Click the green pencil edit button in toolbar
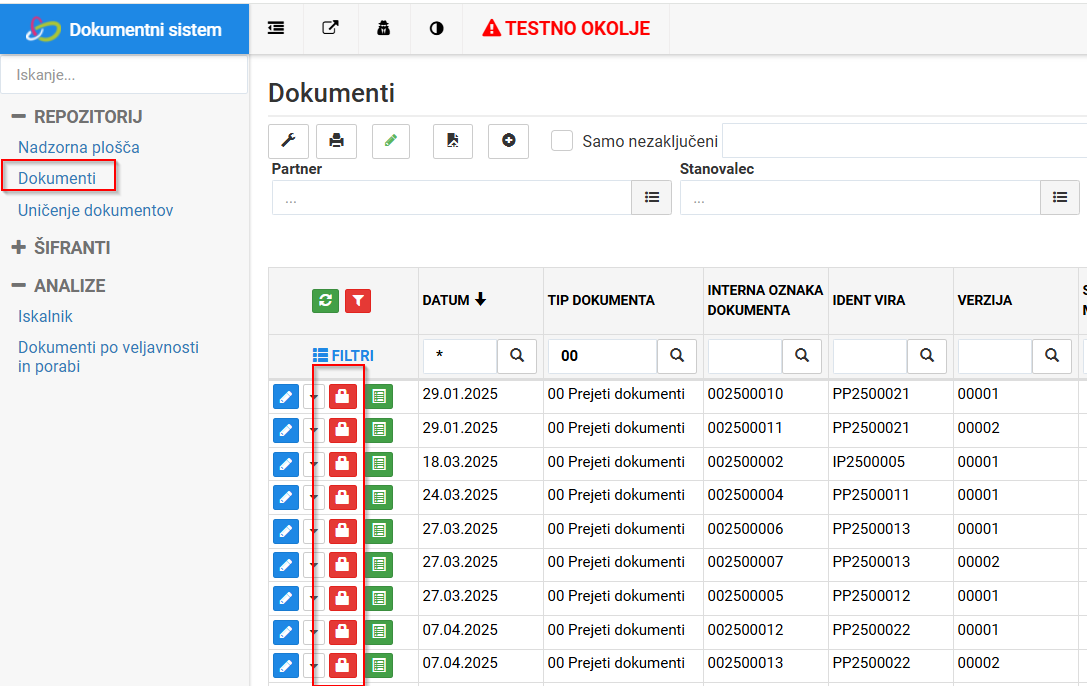This screenshot has width=1087, height=686. (x=391, y=141)
